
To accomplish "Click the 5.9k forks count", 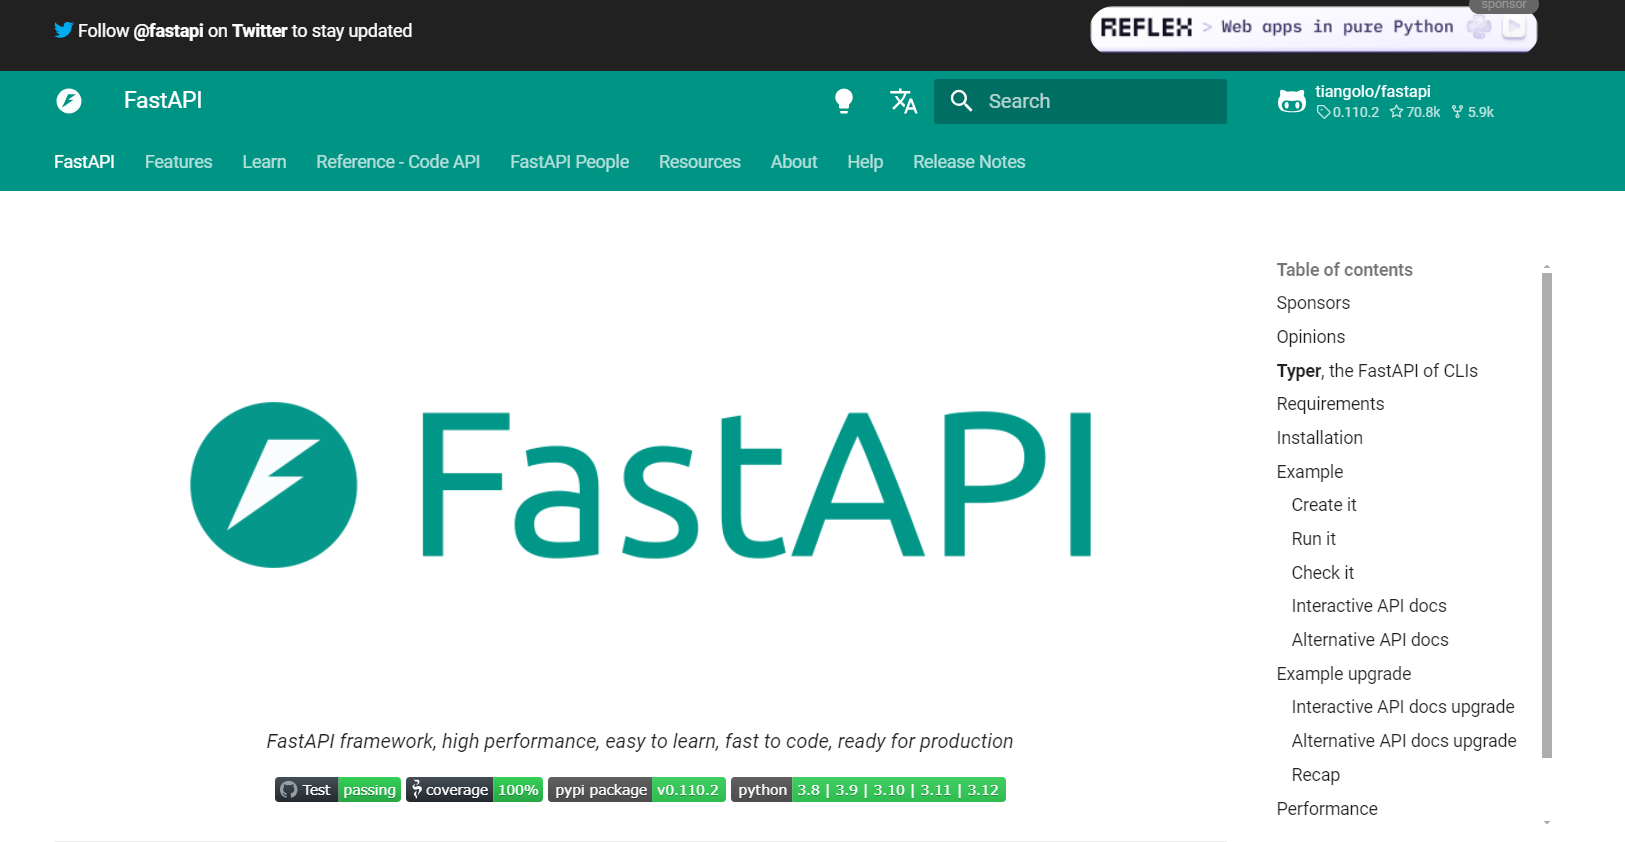I will tap(1472, 112).
